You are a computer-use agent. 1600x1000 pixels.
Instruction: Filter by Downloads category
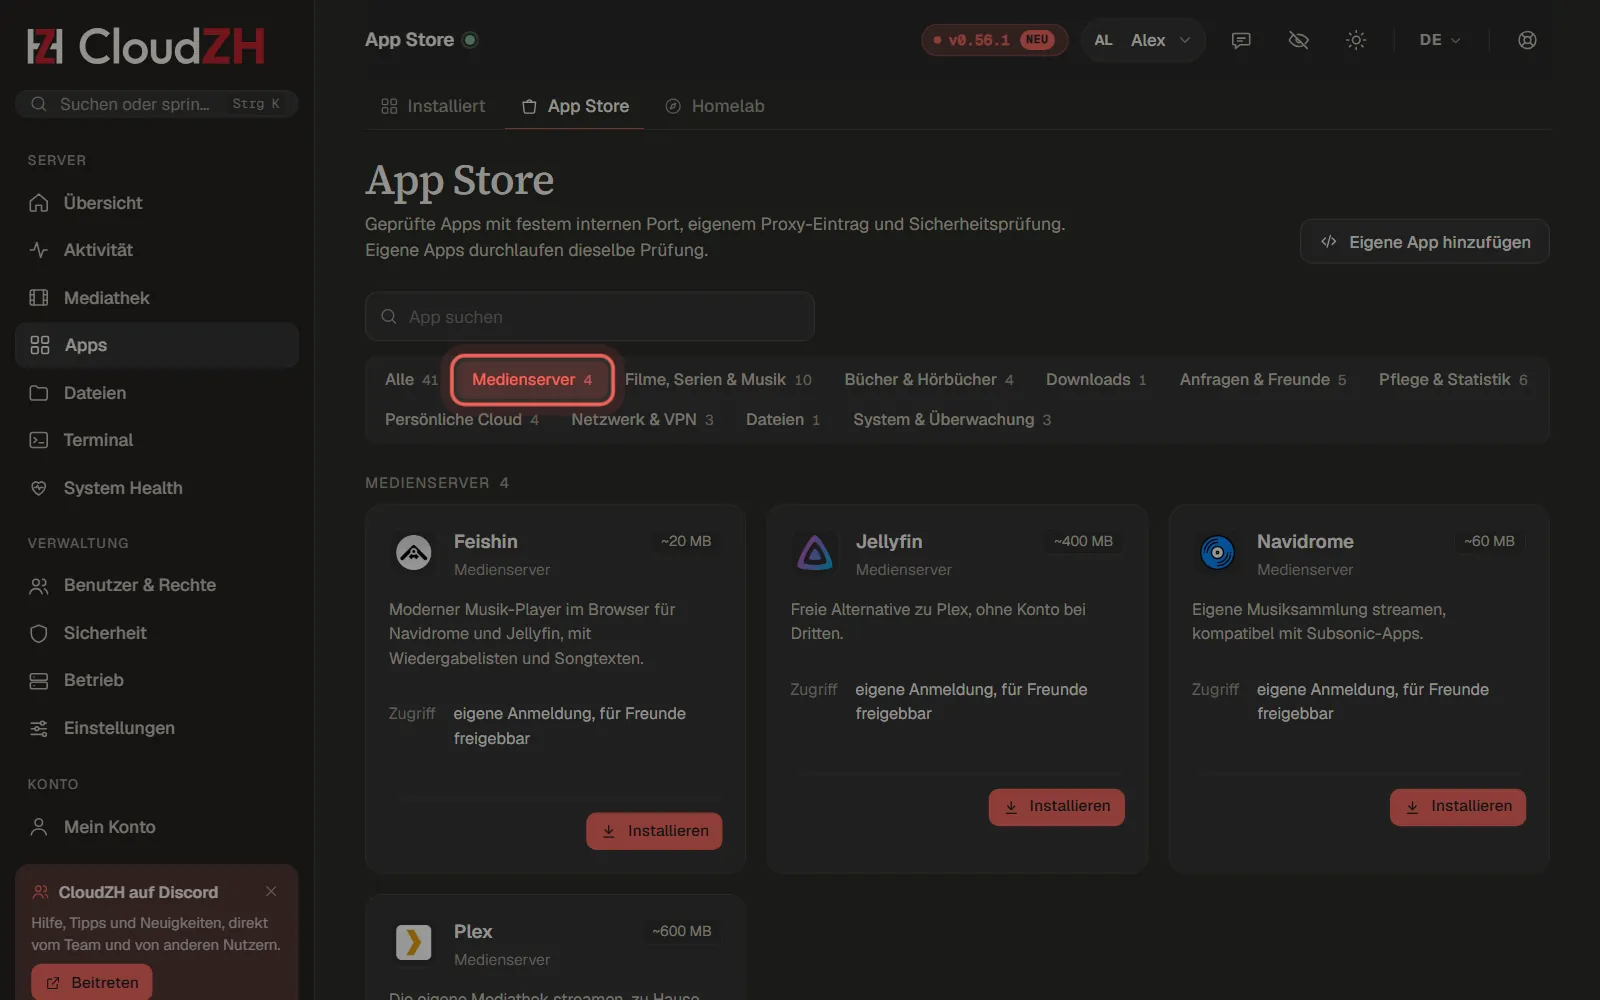tap(1096, 380)
